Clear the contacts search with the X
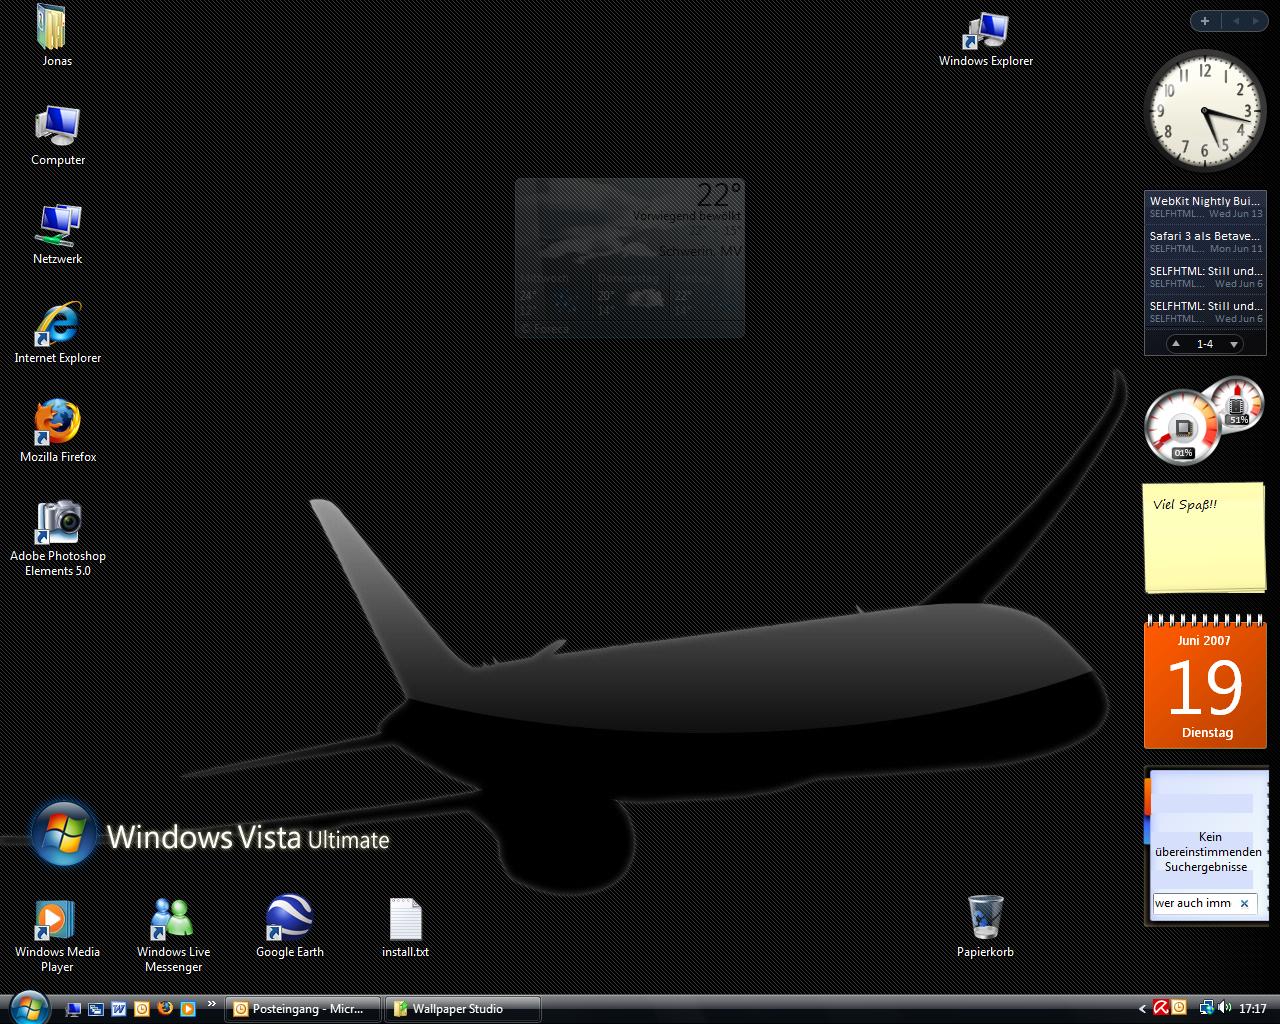This screenshot has height=1024, width=1280. coord(1244,903)
